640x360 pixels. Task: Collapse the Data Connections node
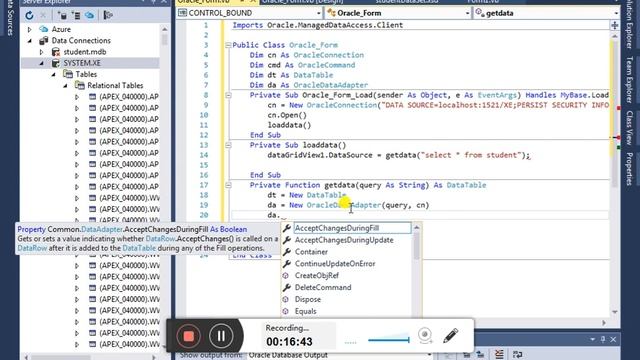29,41
